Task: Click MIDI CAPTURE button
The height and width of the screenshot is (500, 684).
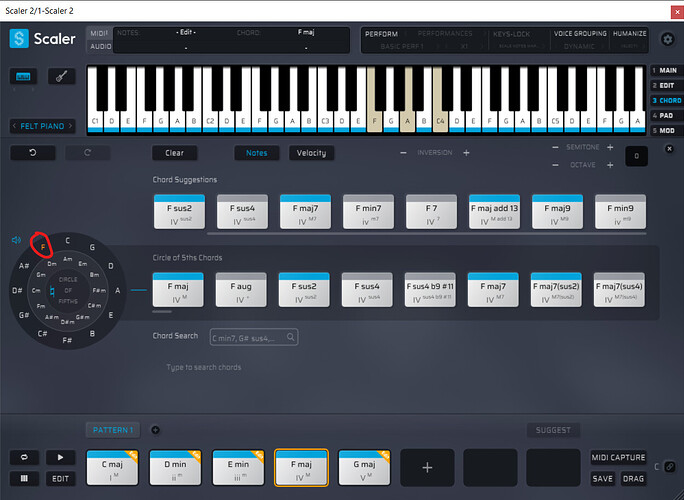Action: [618, 457]
